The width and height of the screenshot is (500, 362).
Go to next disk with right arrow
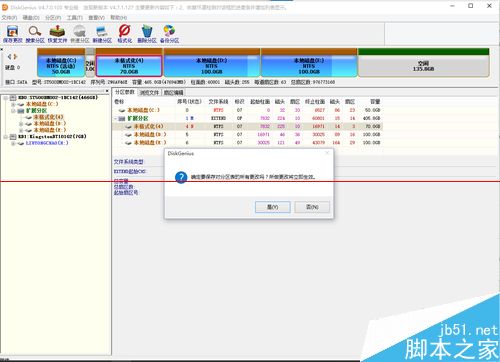(x=15, y=57)
